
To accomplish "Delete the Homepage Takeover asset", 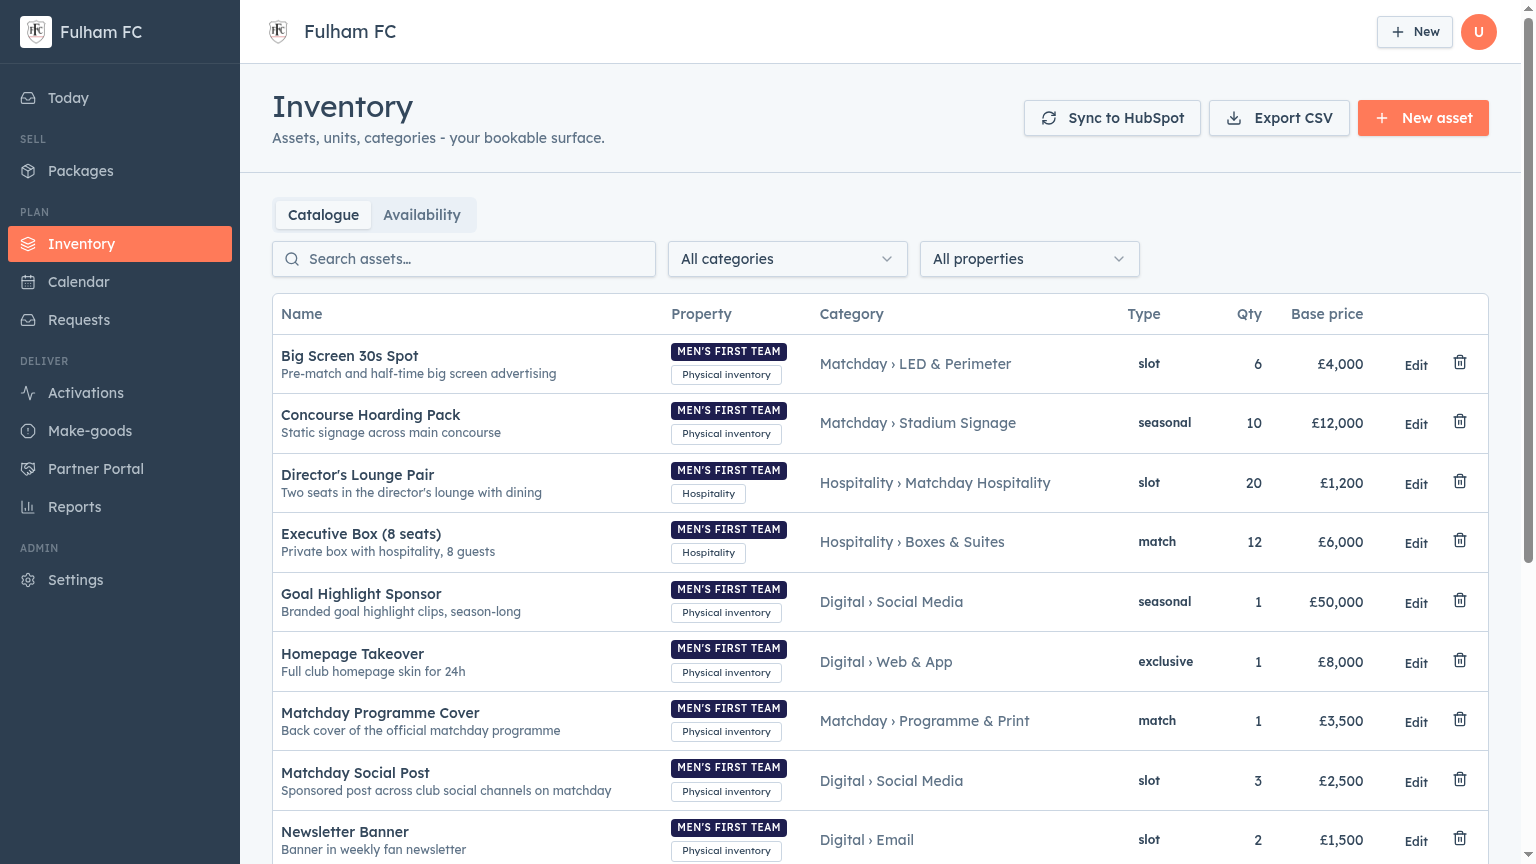I will click(1460, 661).
